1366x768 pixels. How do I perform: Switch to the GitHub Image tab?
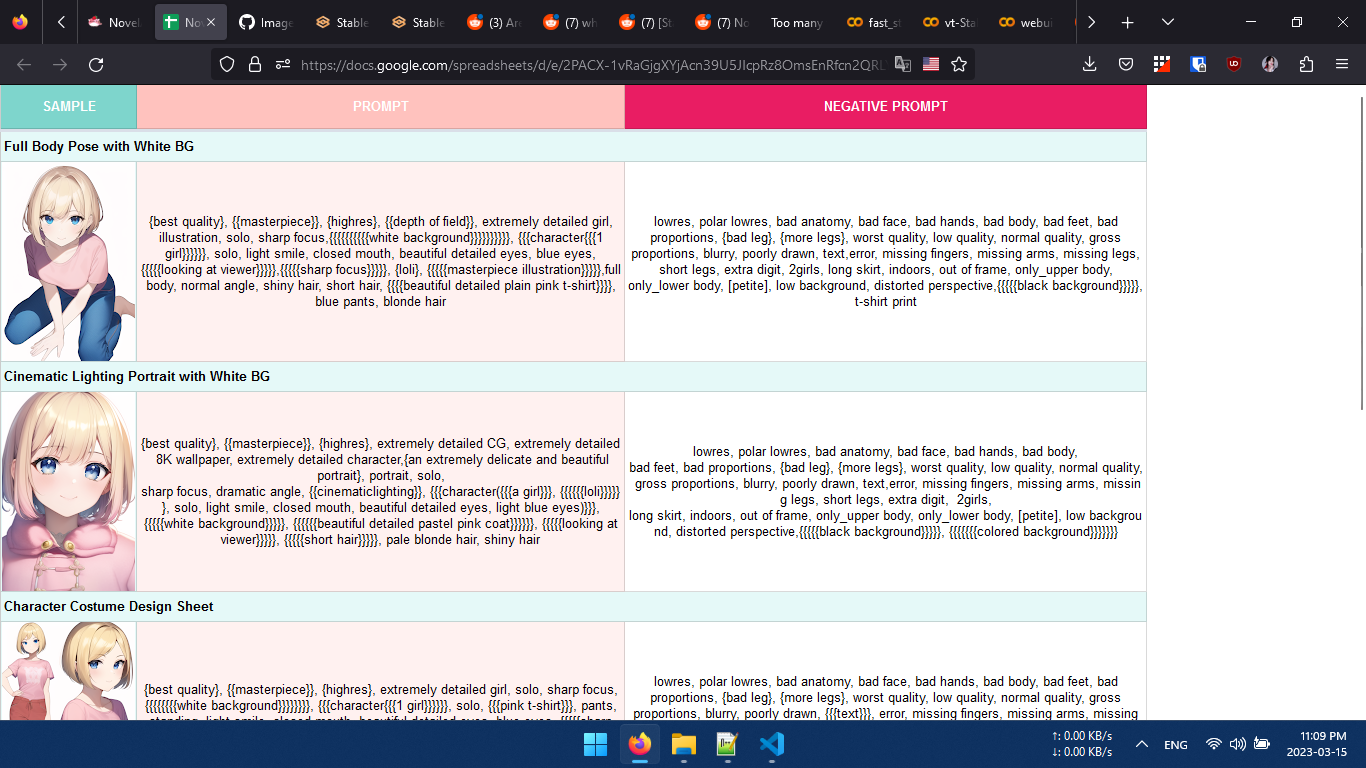point(265,21)
